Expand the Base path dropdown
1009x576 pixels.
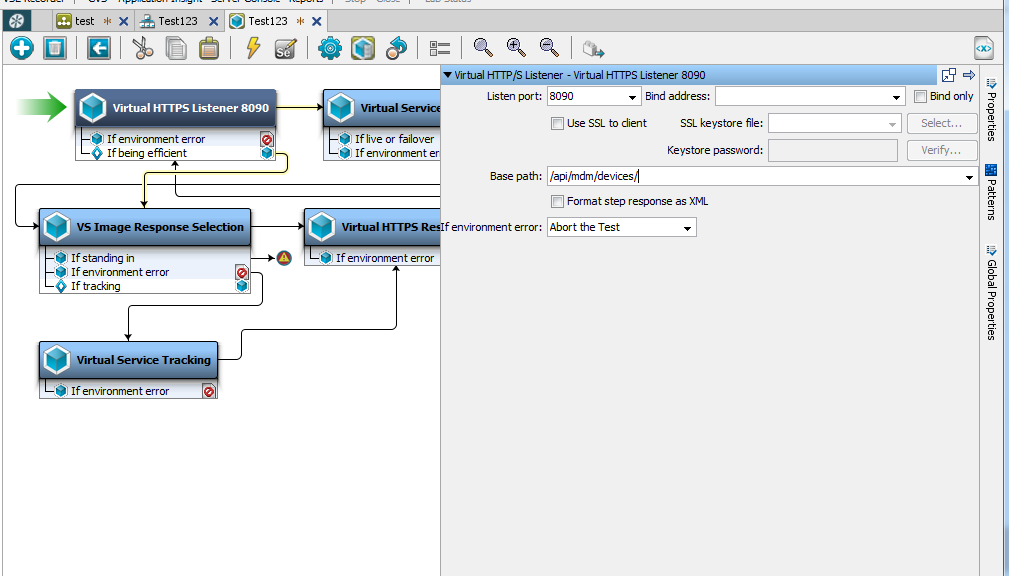point(967,176)
